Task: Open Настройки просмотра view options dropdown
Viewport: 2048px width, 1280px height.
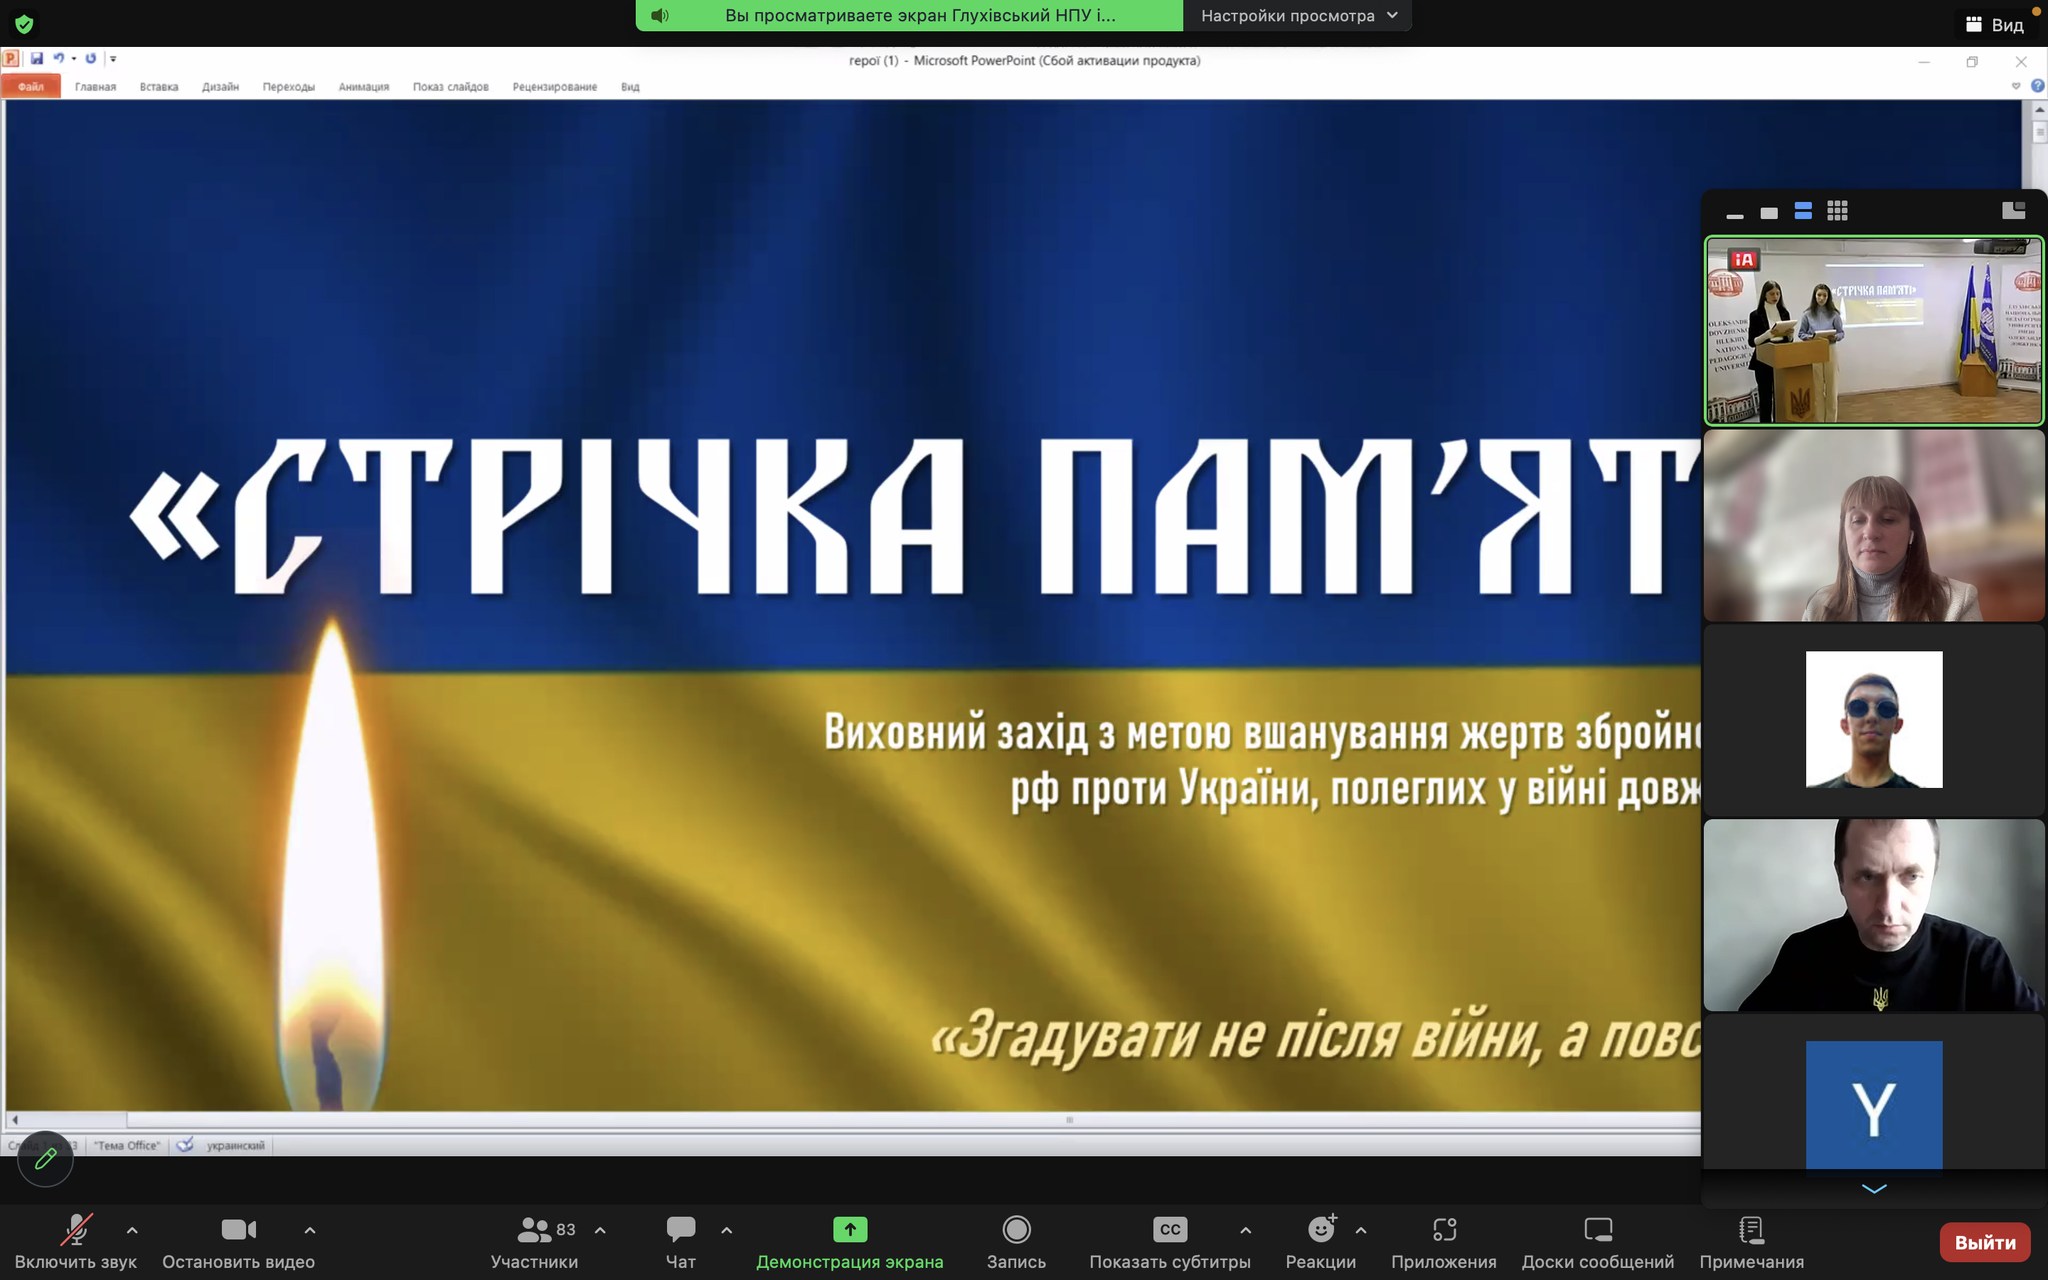Action: point(1298,16)
